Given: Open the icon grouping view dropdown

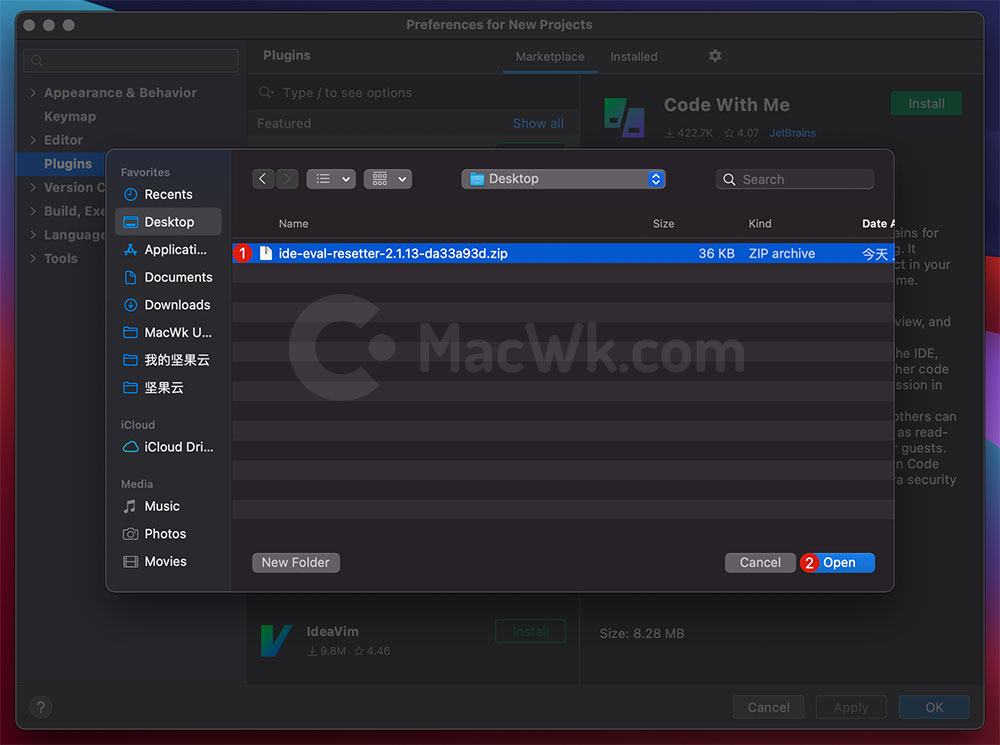Looking at the screenshot, I should (388, 179).
